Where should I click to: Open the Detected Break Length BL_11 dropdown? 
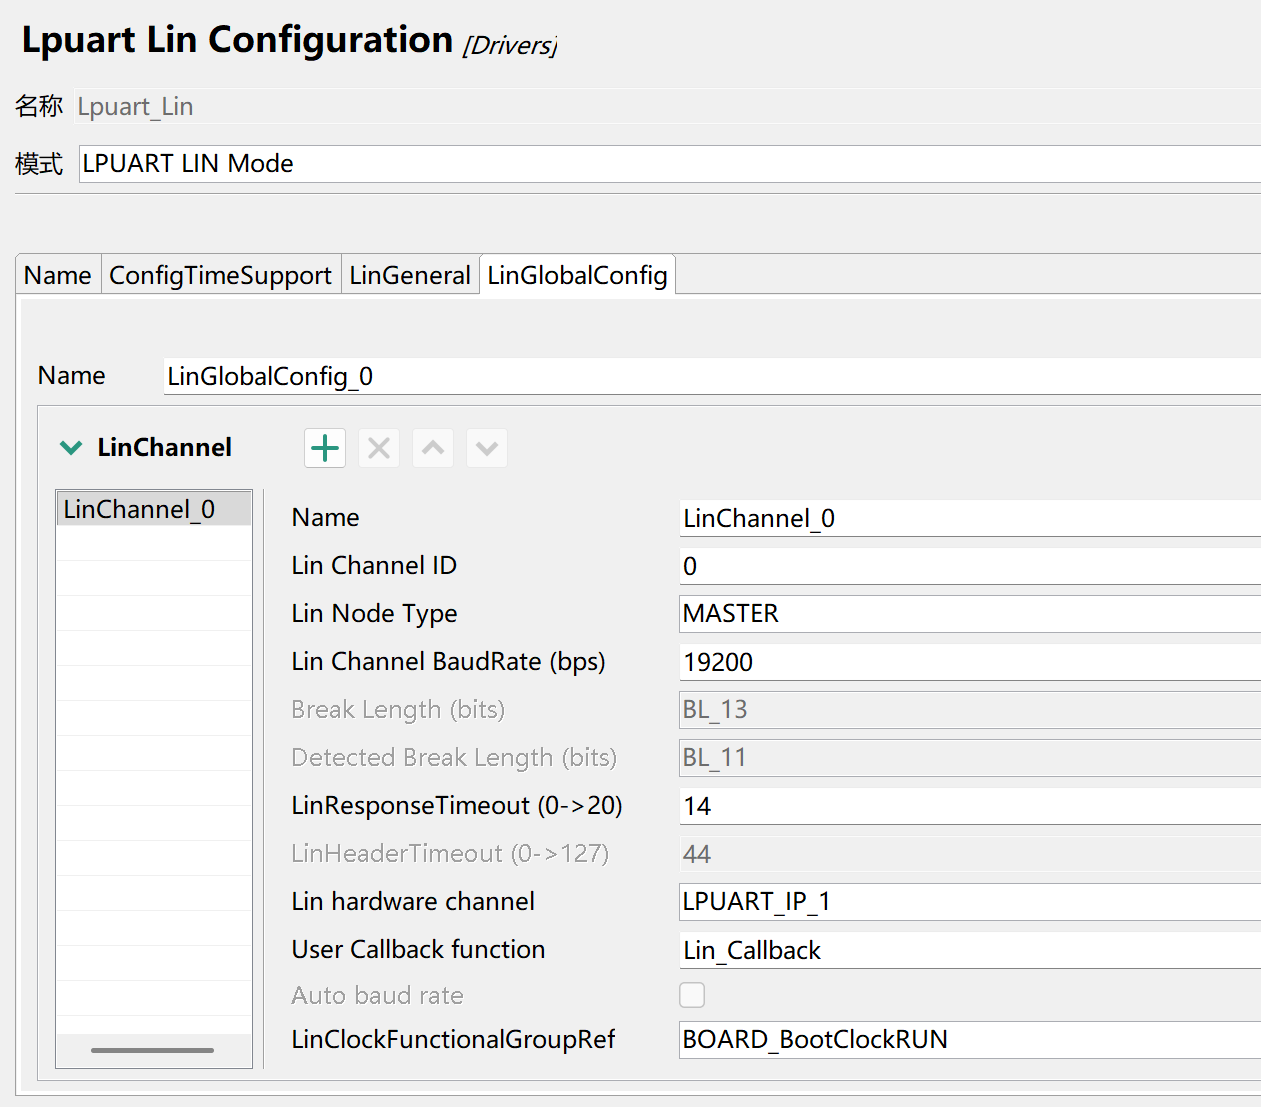pos(970,758)
